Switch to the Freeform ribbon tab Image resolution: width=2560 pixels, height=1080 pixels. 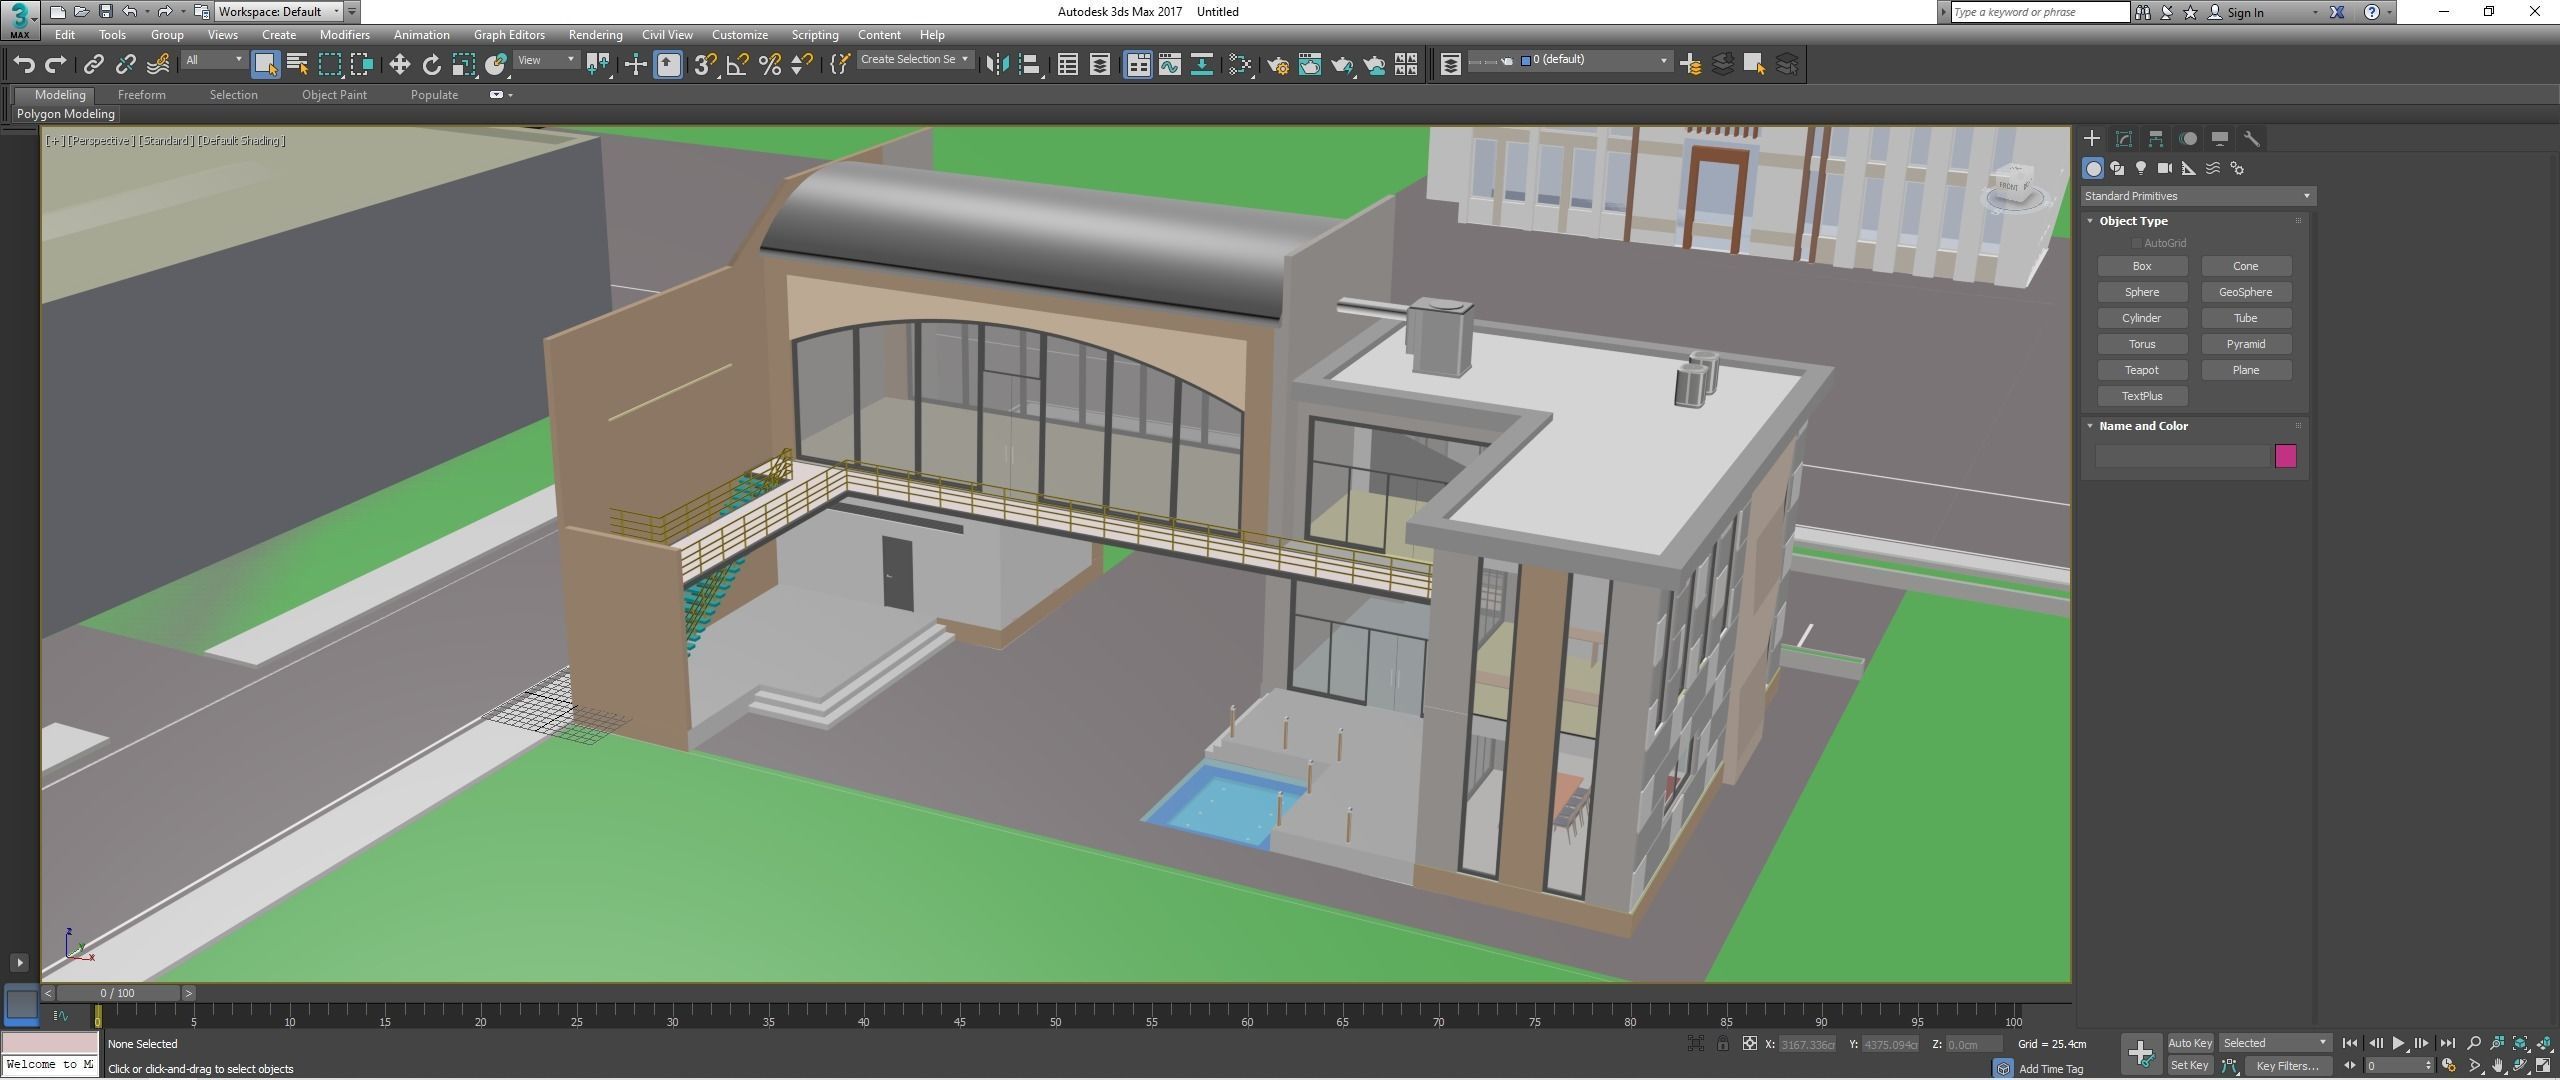pos(141,95)
